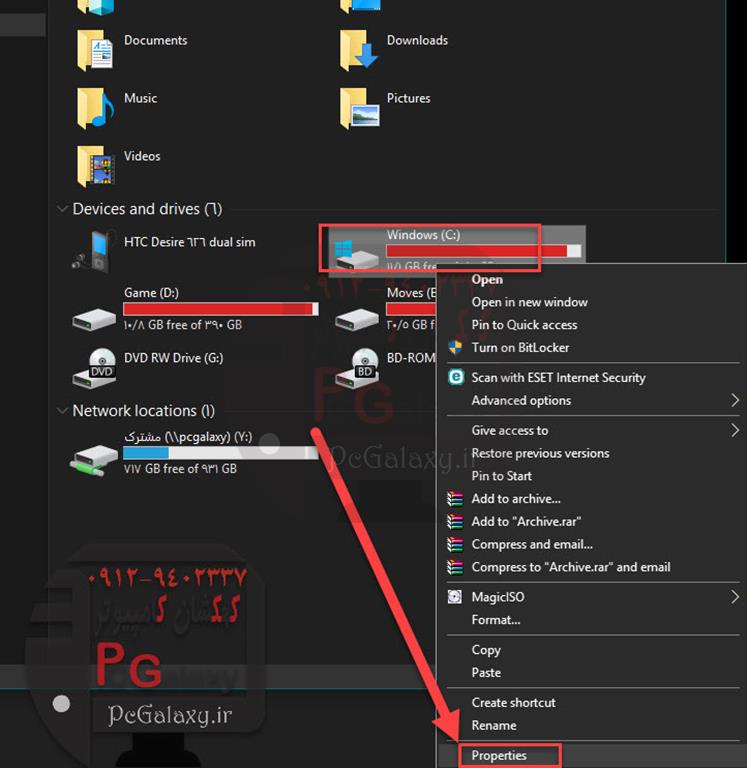Open the Videos folder icon
747x768 pixels.
click(x=96, y=165)
